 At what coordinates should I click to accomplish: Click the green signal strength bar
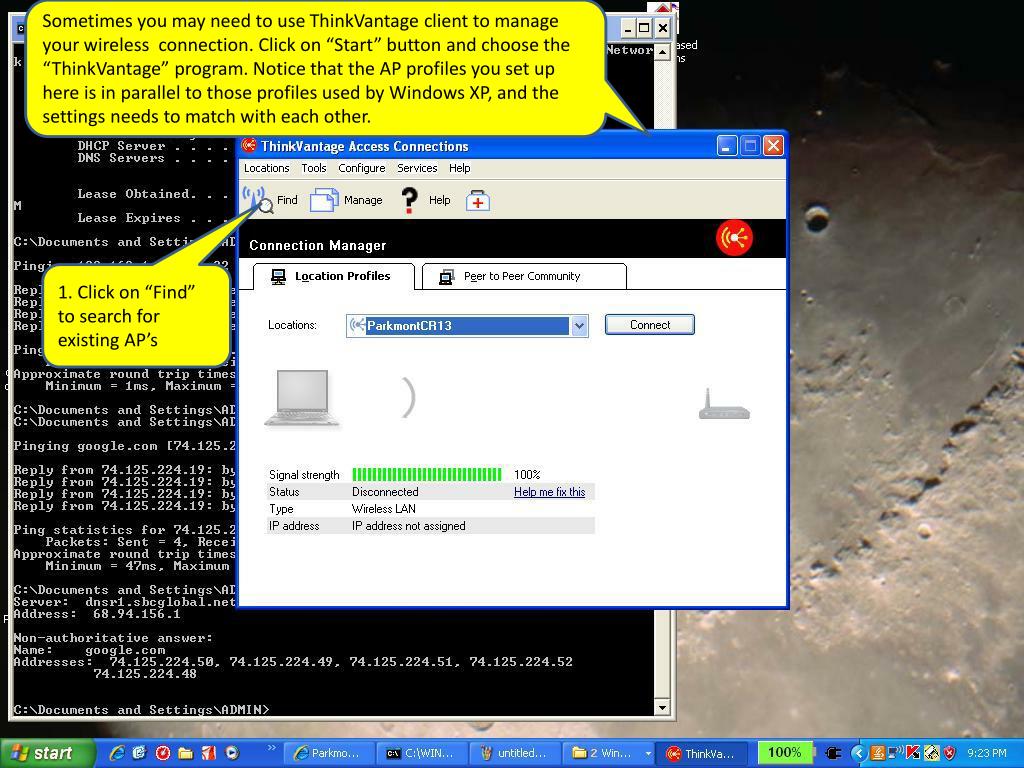point(427,474)
